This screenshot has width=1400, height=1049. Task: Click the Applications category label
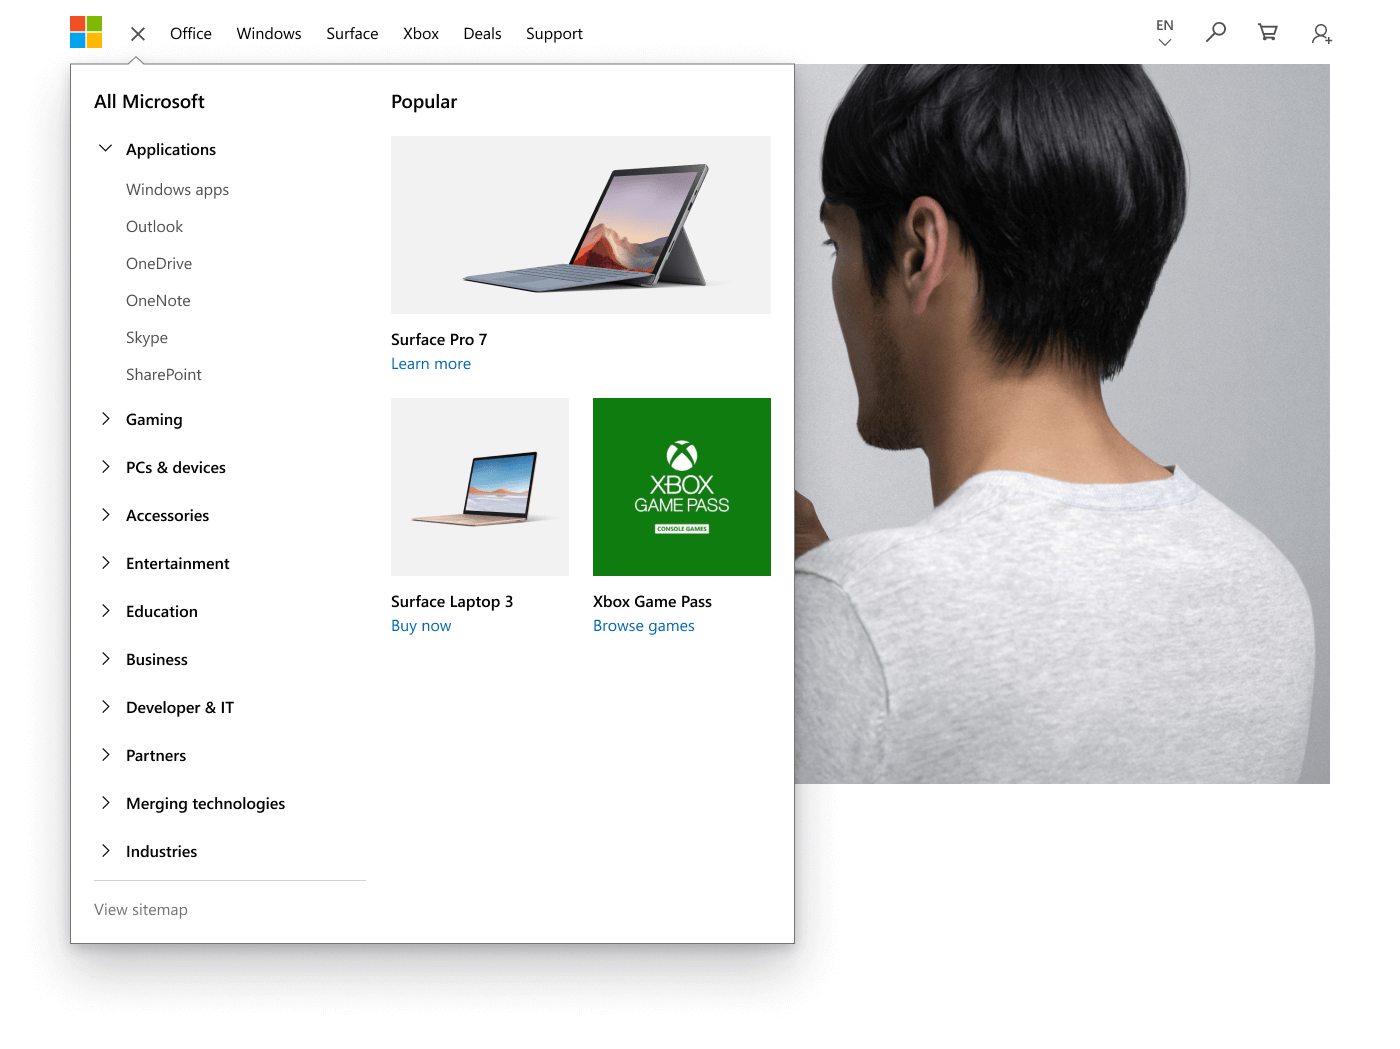click(x=171, y=150)
